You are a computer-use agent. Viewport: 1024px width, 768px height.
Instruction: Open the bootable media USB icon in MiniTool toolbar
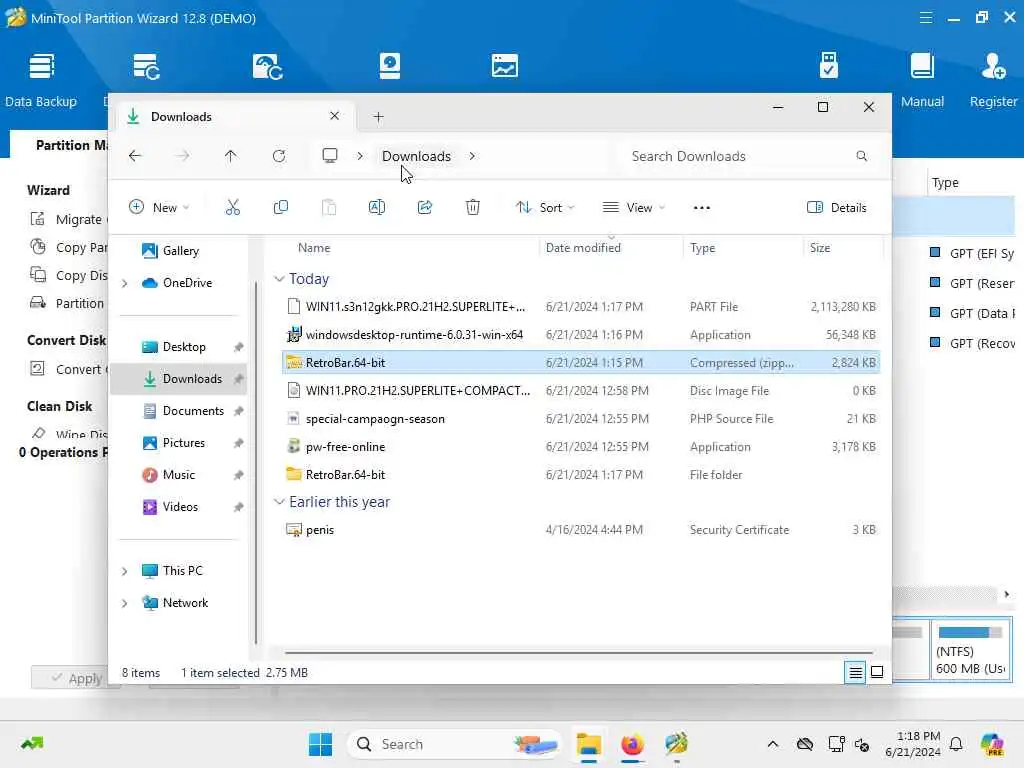tap(828, 65)
